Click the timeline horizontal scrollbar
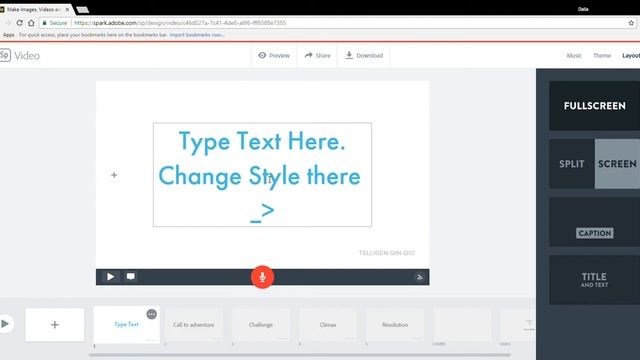The width and height of the screenshot is (640, 360). [x=300, y=355]
